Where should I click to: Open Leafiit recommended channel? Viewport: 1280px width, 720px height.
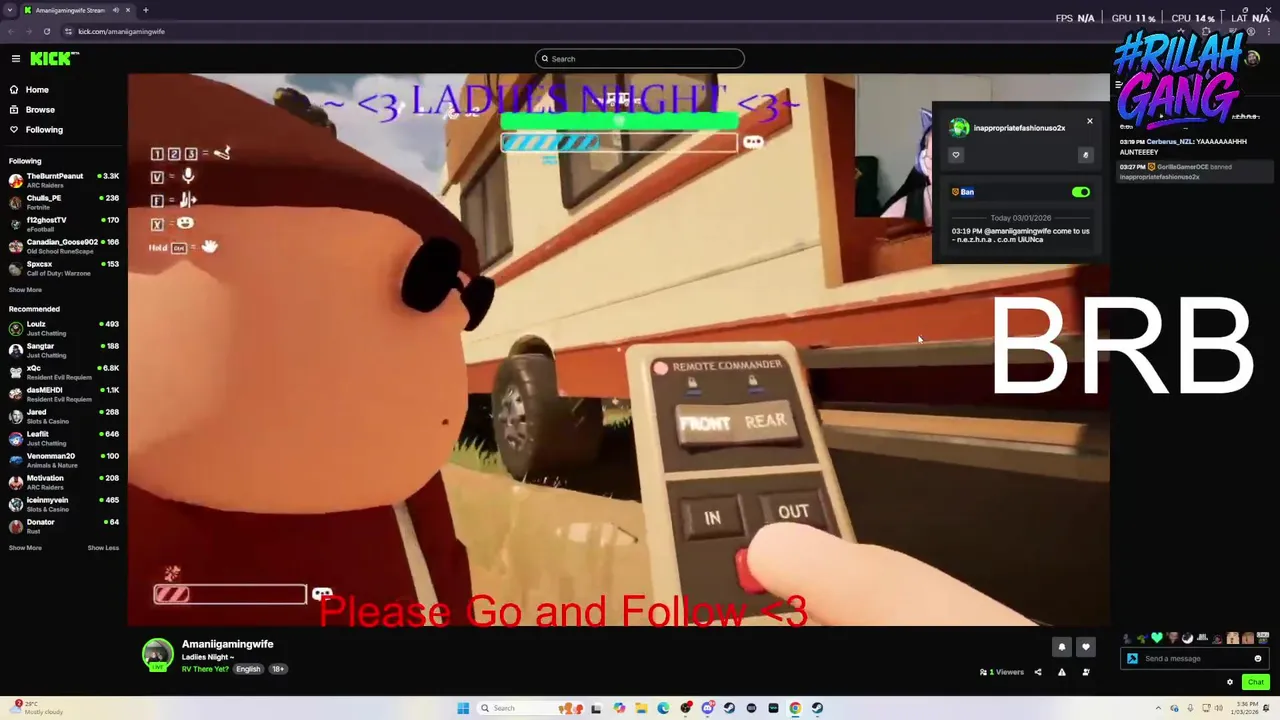[64, 438]
